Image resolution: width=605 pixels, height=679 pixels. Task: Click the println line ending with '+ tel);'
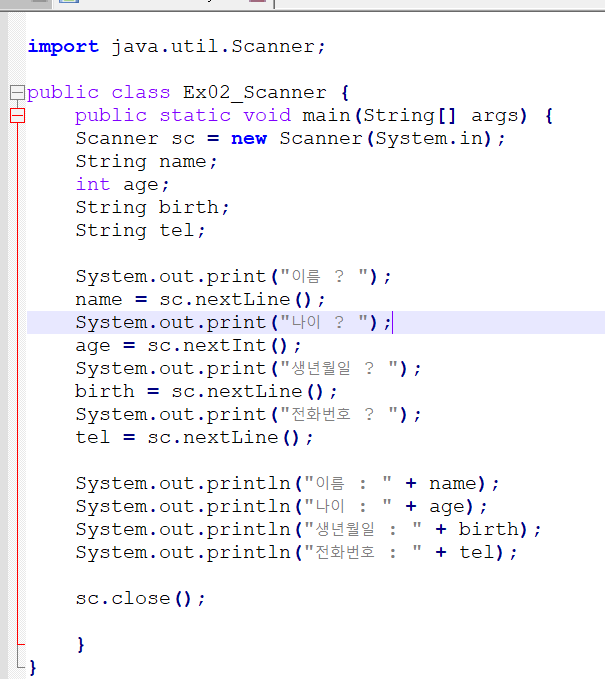[296, 553]
